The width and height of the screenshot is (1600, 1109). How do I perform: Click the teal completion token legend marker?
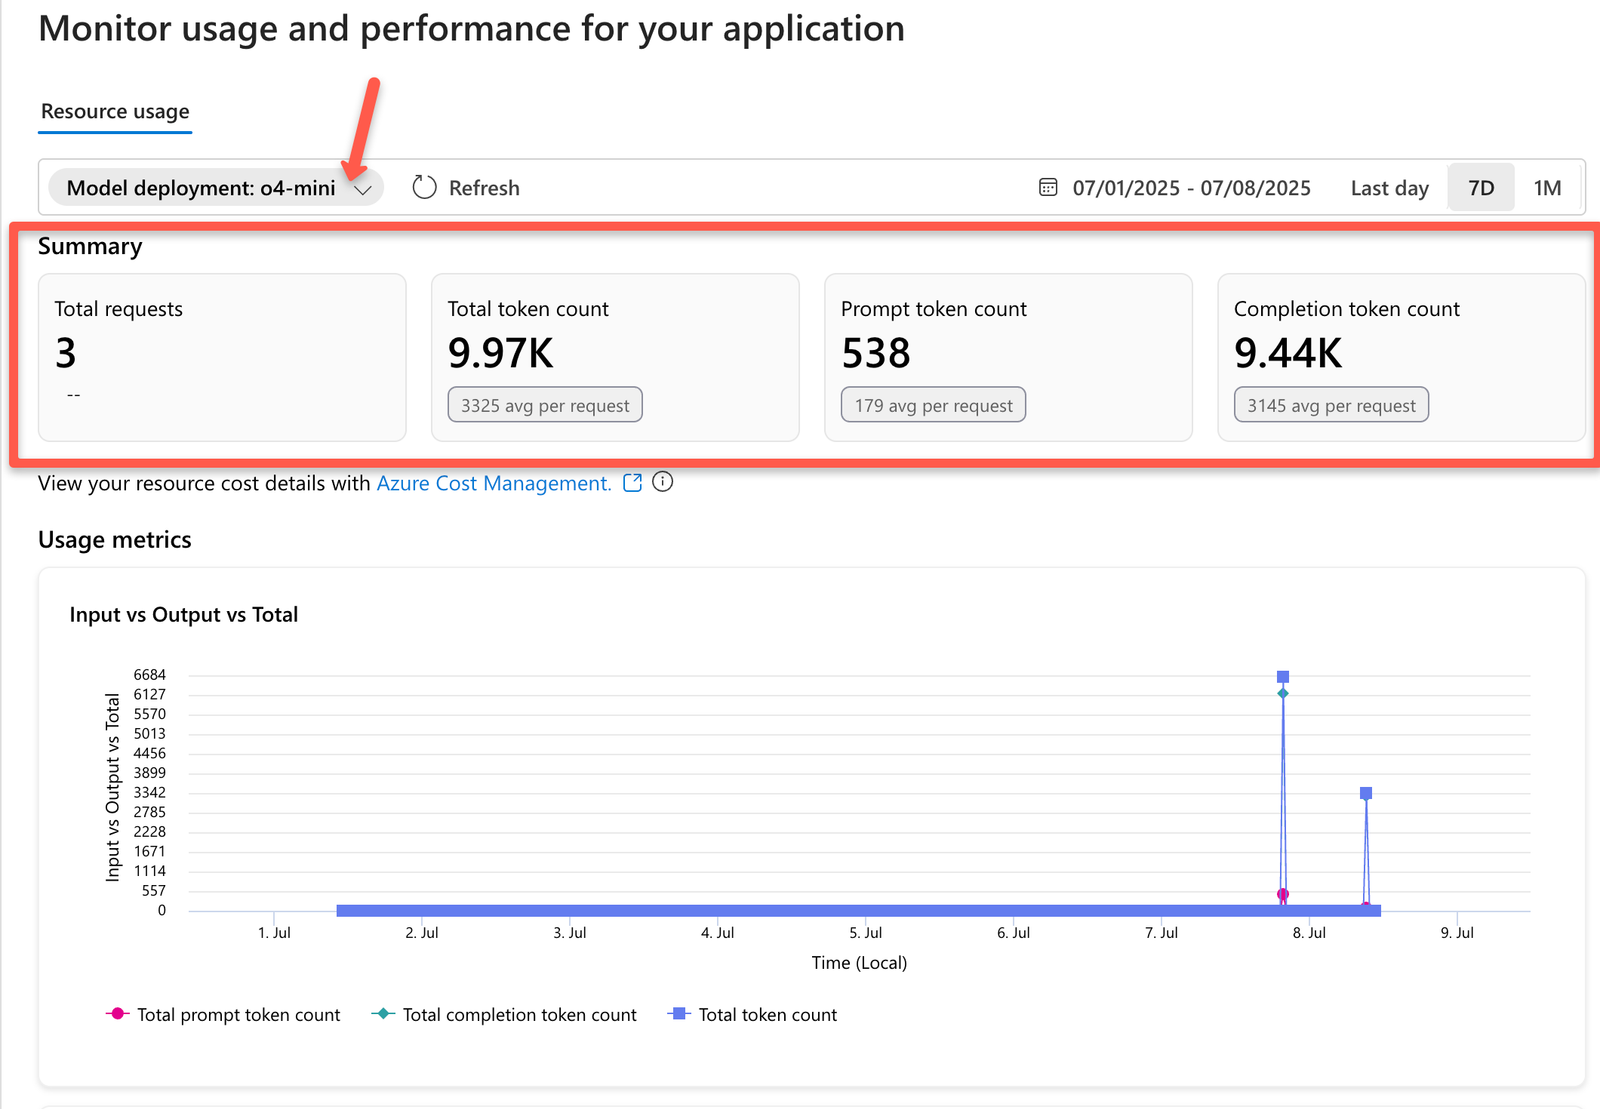tap(383, 1014)
